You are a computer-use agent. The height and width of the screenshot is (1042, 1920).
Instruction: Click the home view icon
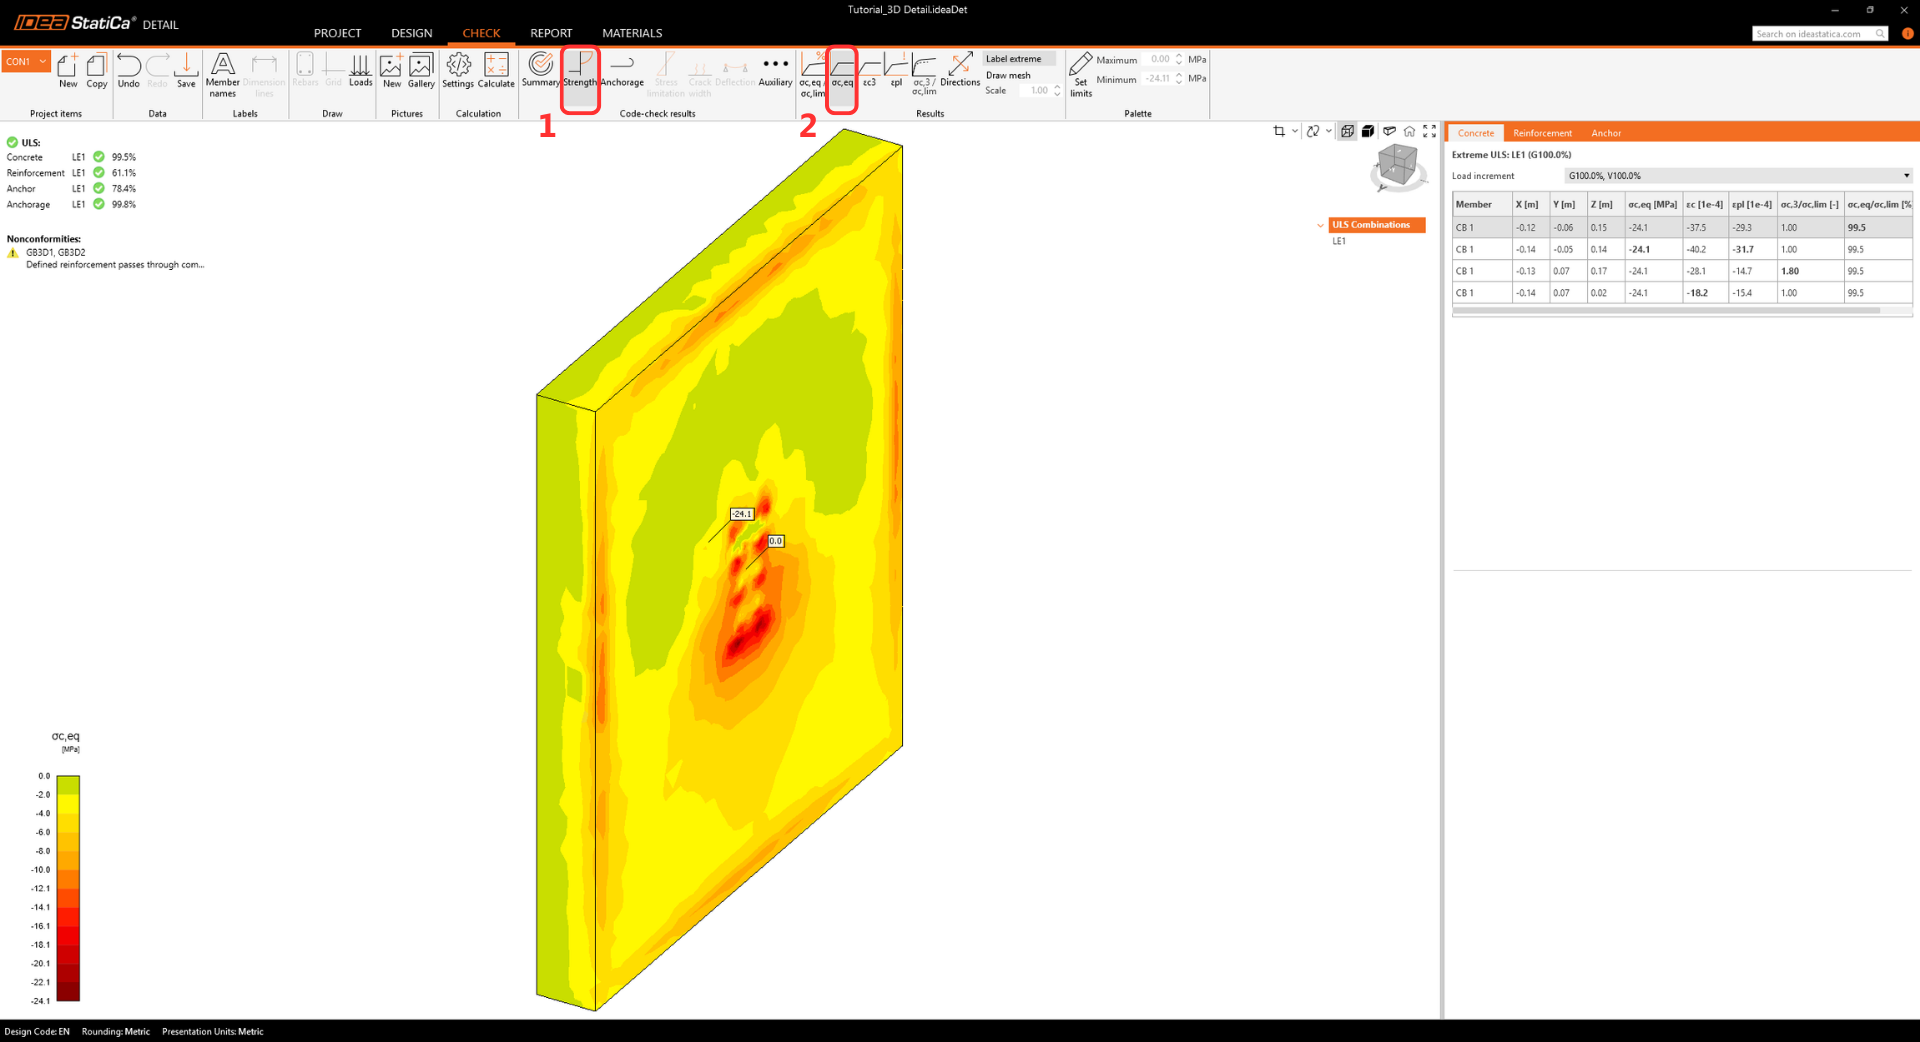click(x=1409, y=131)
